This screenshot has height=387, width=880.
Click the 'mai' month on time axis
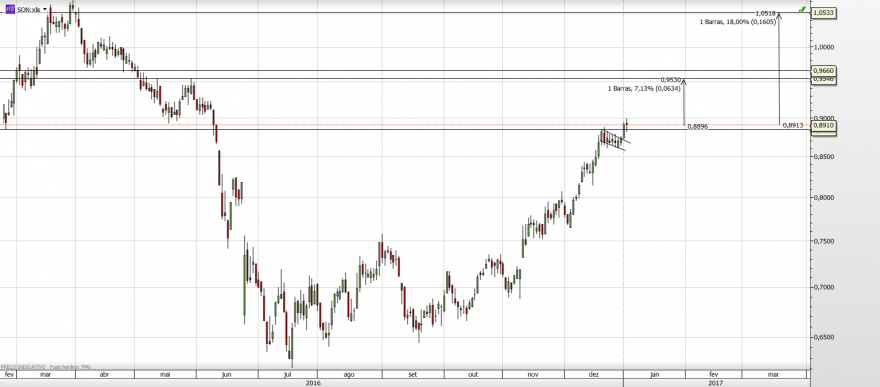pyautogui.click(x=165, y=374)
